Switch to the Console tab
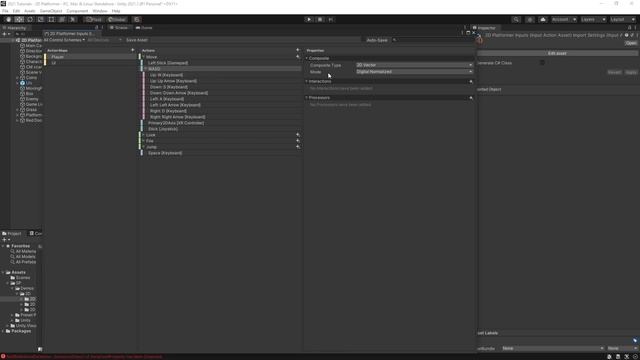Viewport: 640px width, 360px height. [36, 233]
